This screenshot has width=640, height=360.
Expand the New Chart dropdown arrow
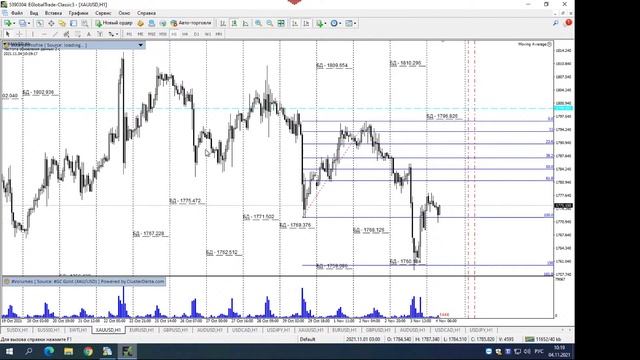[x=14, y=23]
